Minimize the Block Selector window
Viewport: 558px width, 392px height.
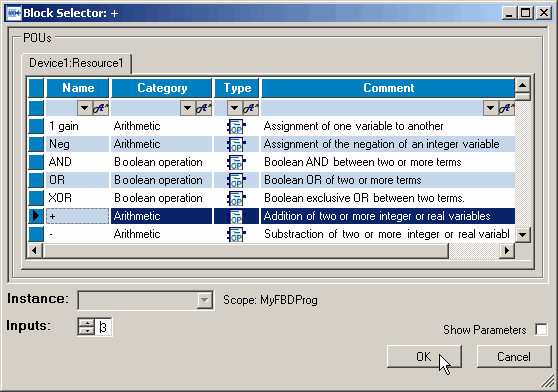click(509, 13)
